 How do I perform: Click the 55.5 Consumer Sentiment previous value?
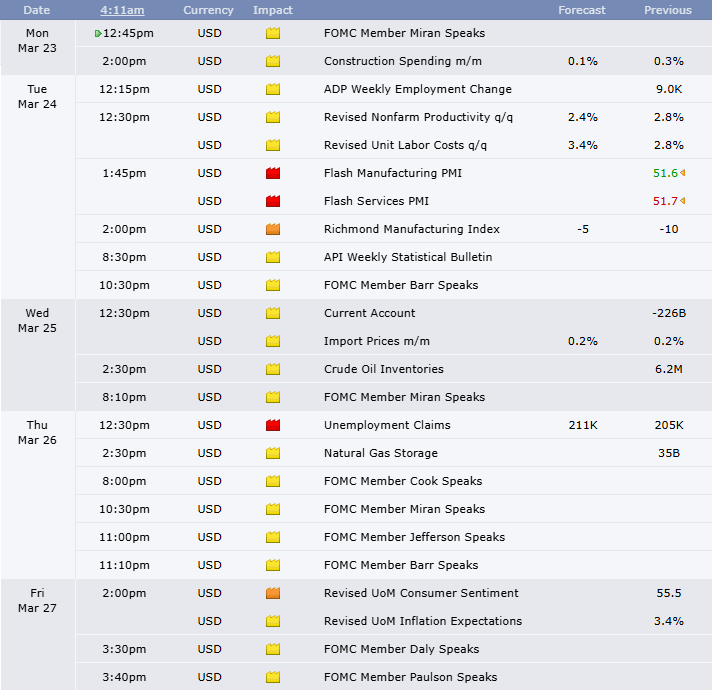click(669, 593)
